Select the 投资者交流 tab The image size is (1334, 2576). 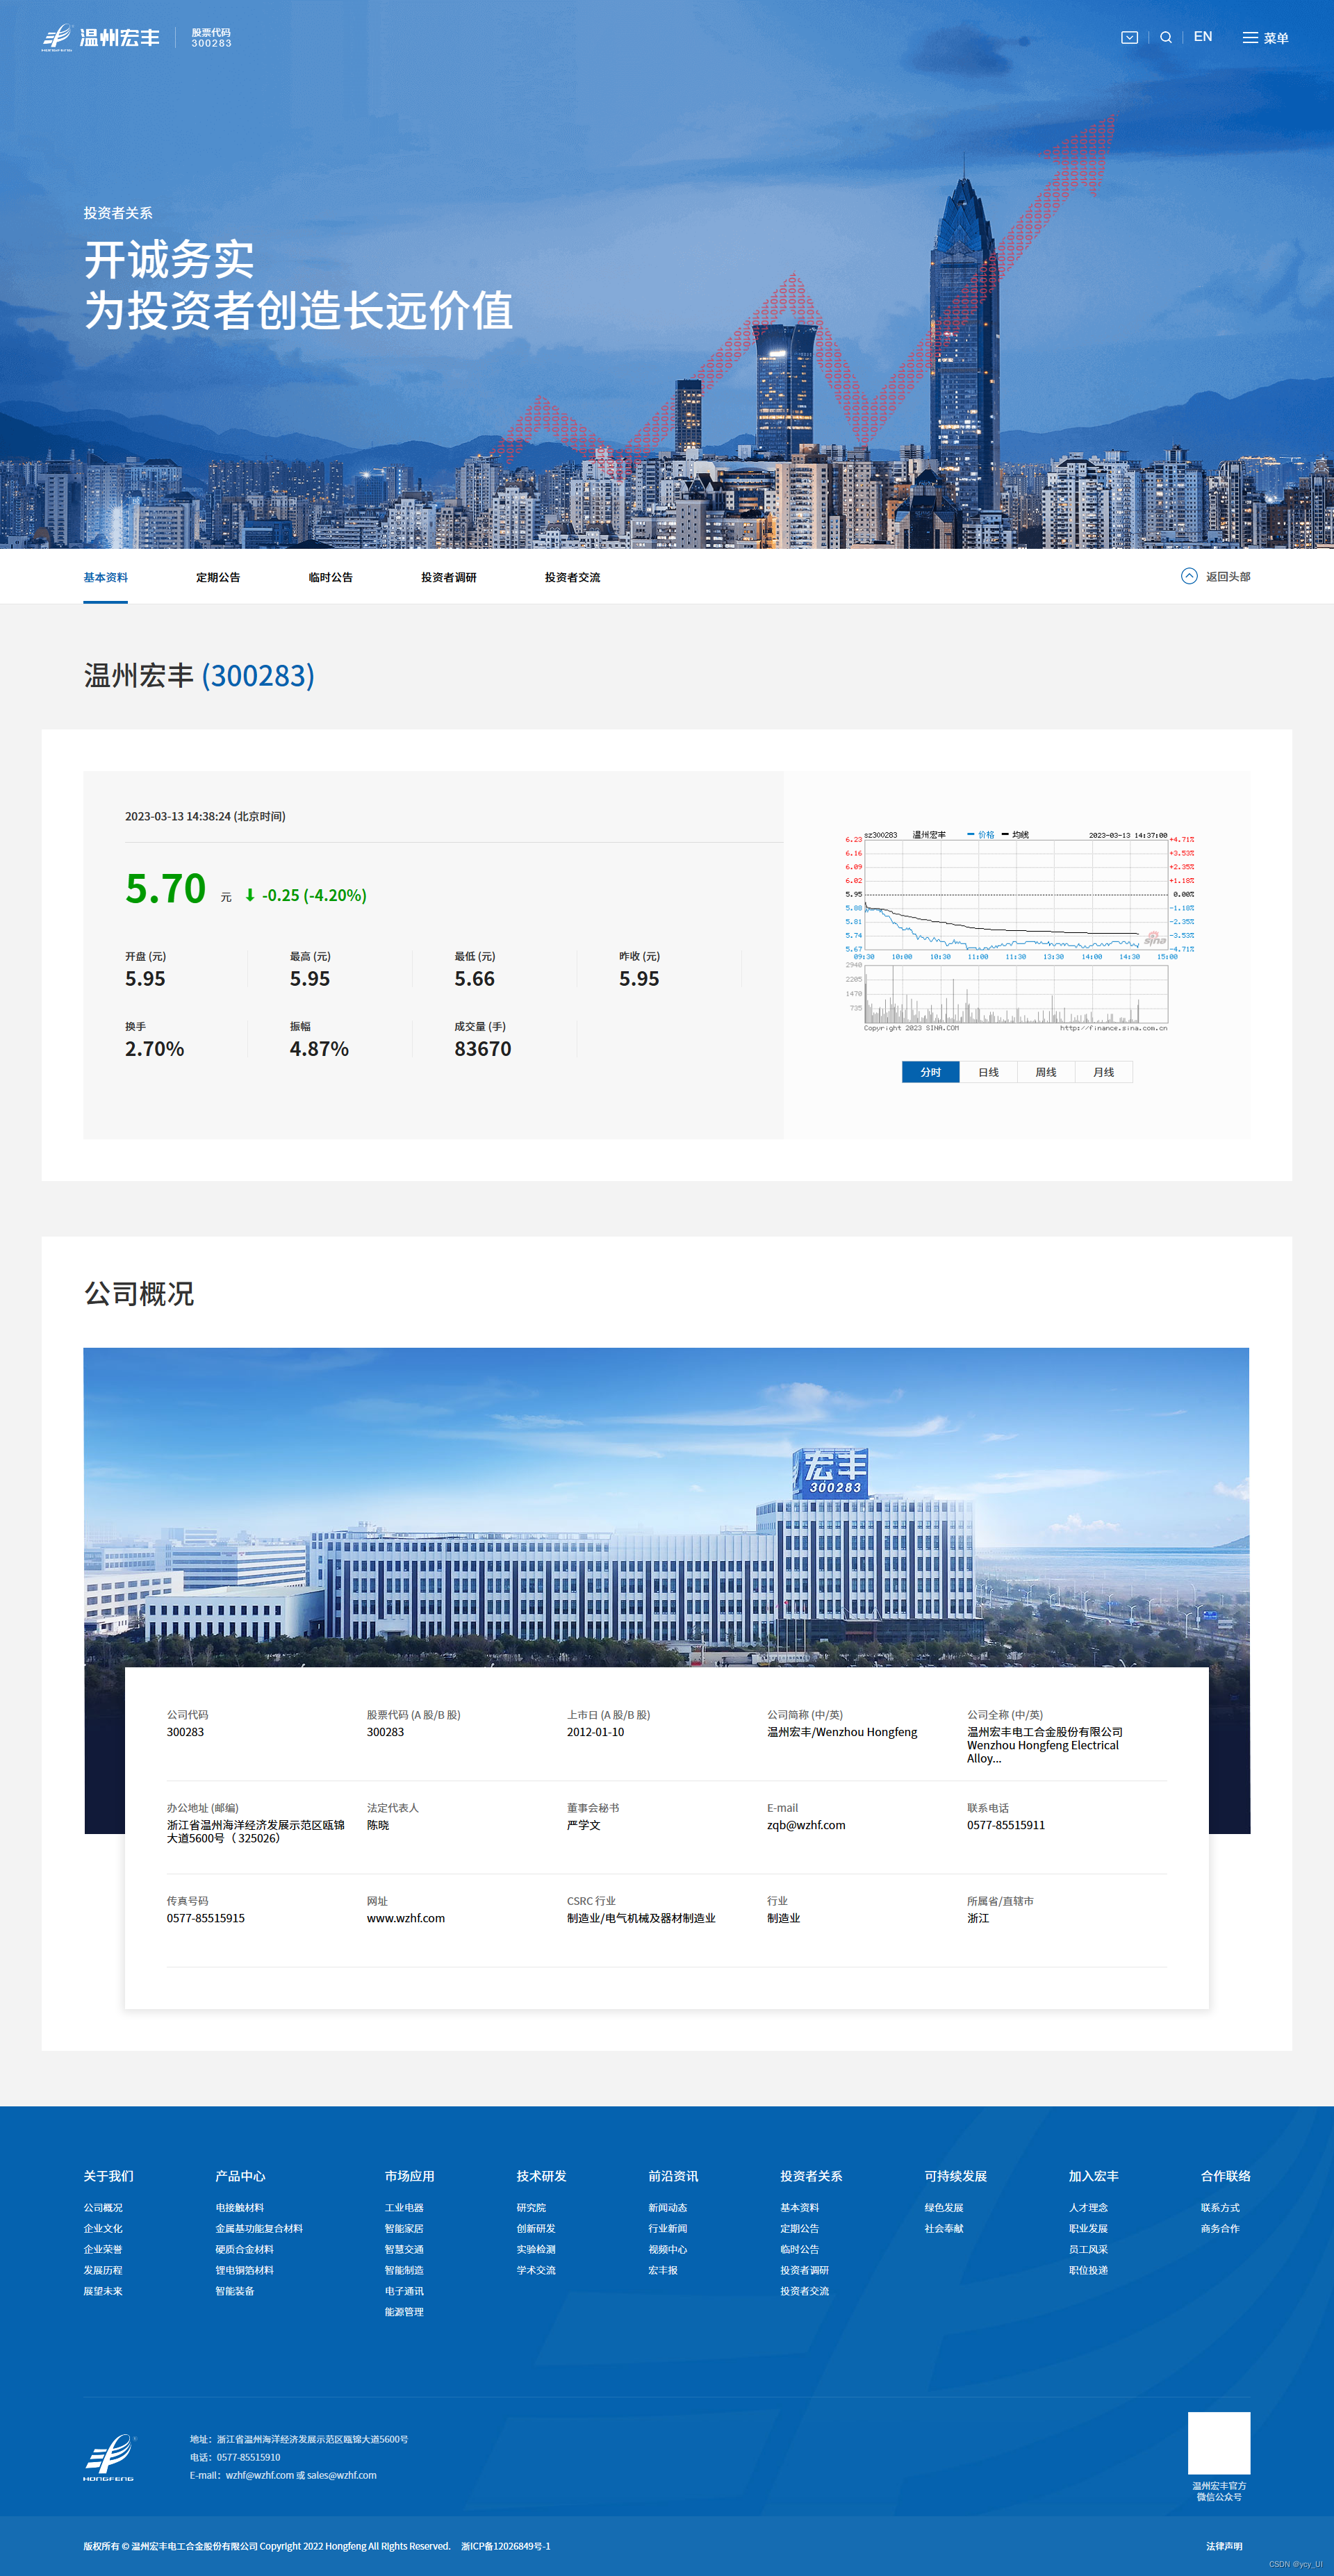tap(572, 577)
